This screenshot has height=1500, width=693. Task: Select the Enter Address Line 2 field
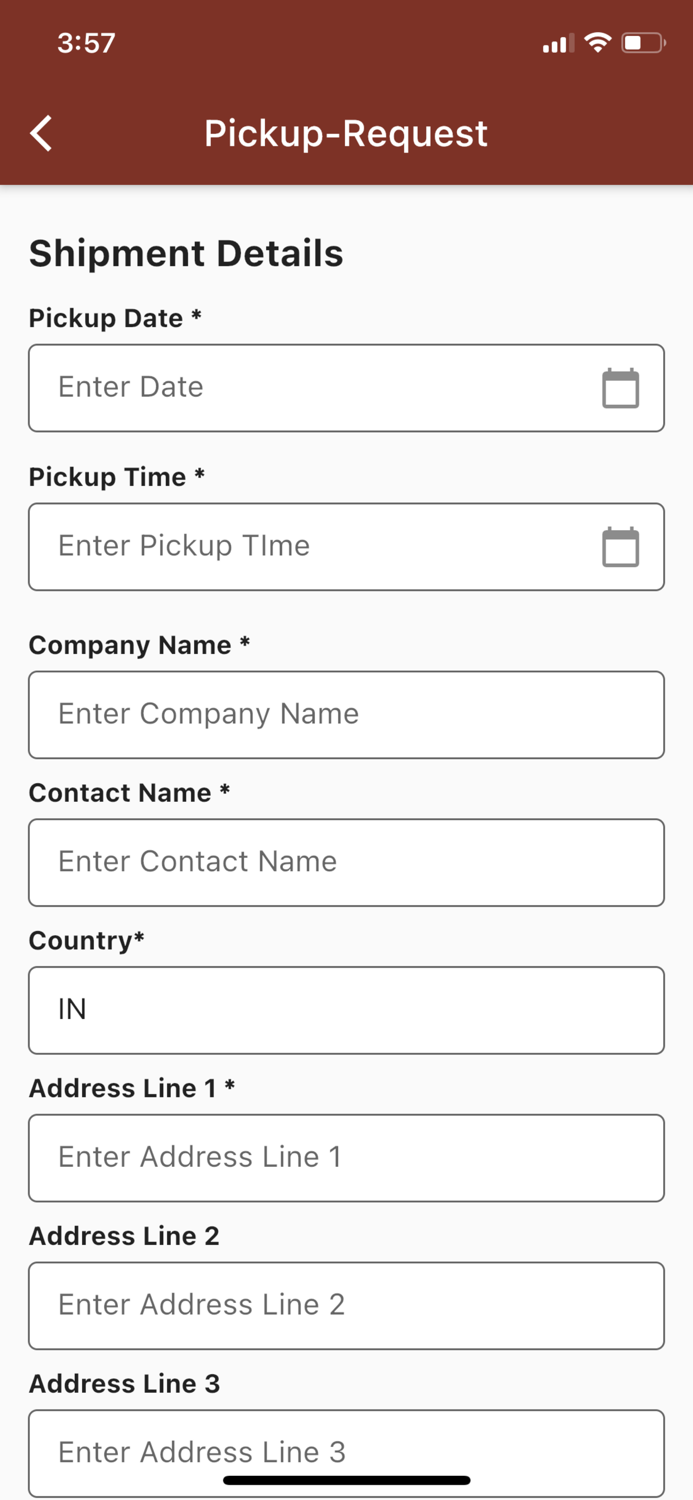346,1305
